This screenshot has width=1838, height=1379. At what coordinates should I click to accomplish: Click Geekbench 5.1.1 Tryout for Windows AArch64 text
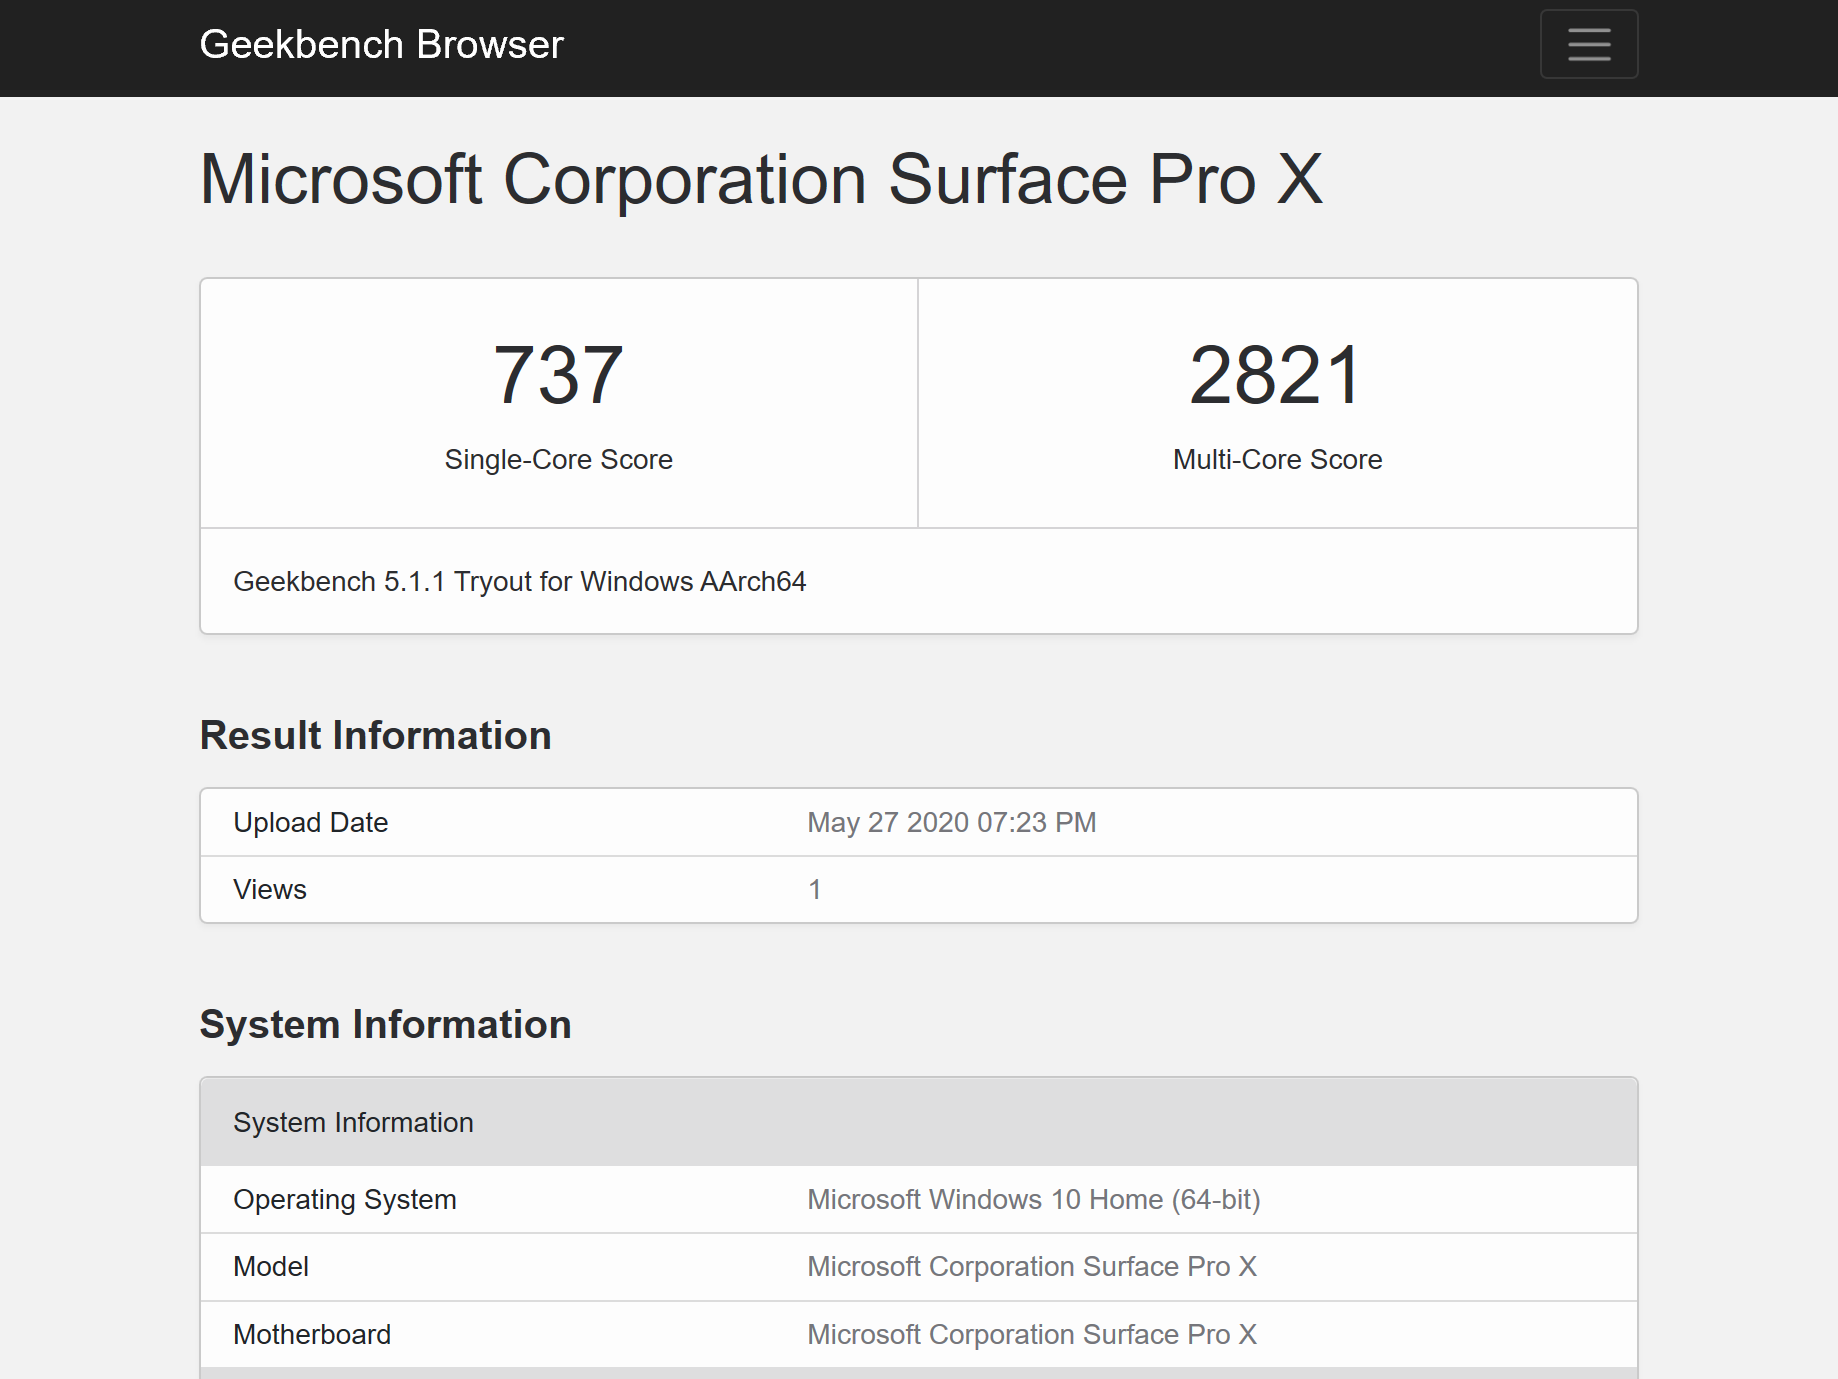click(520, 581)
